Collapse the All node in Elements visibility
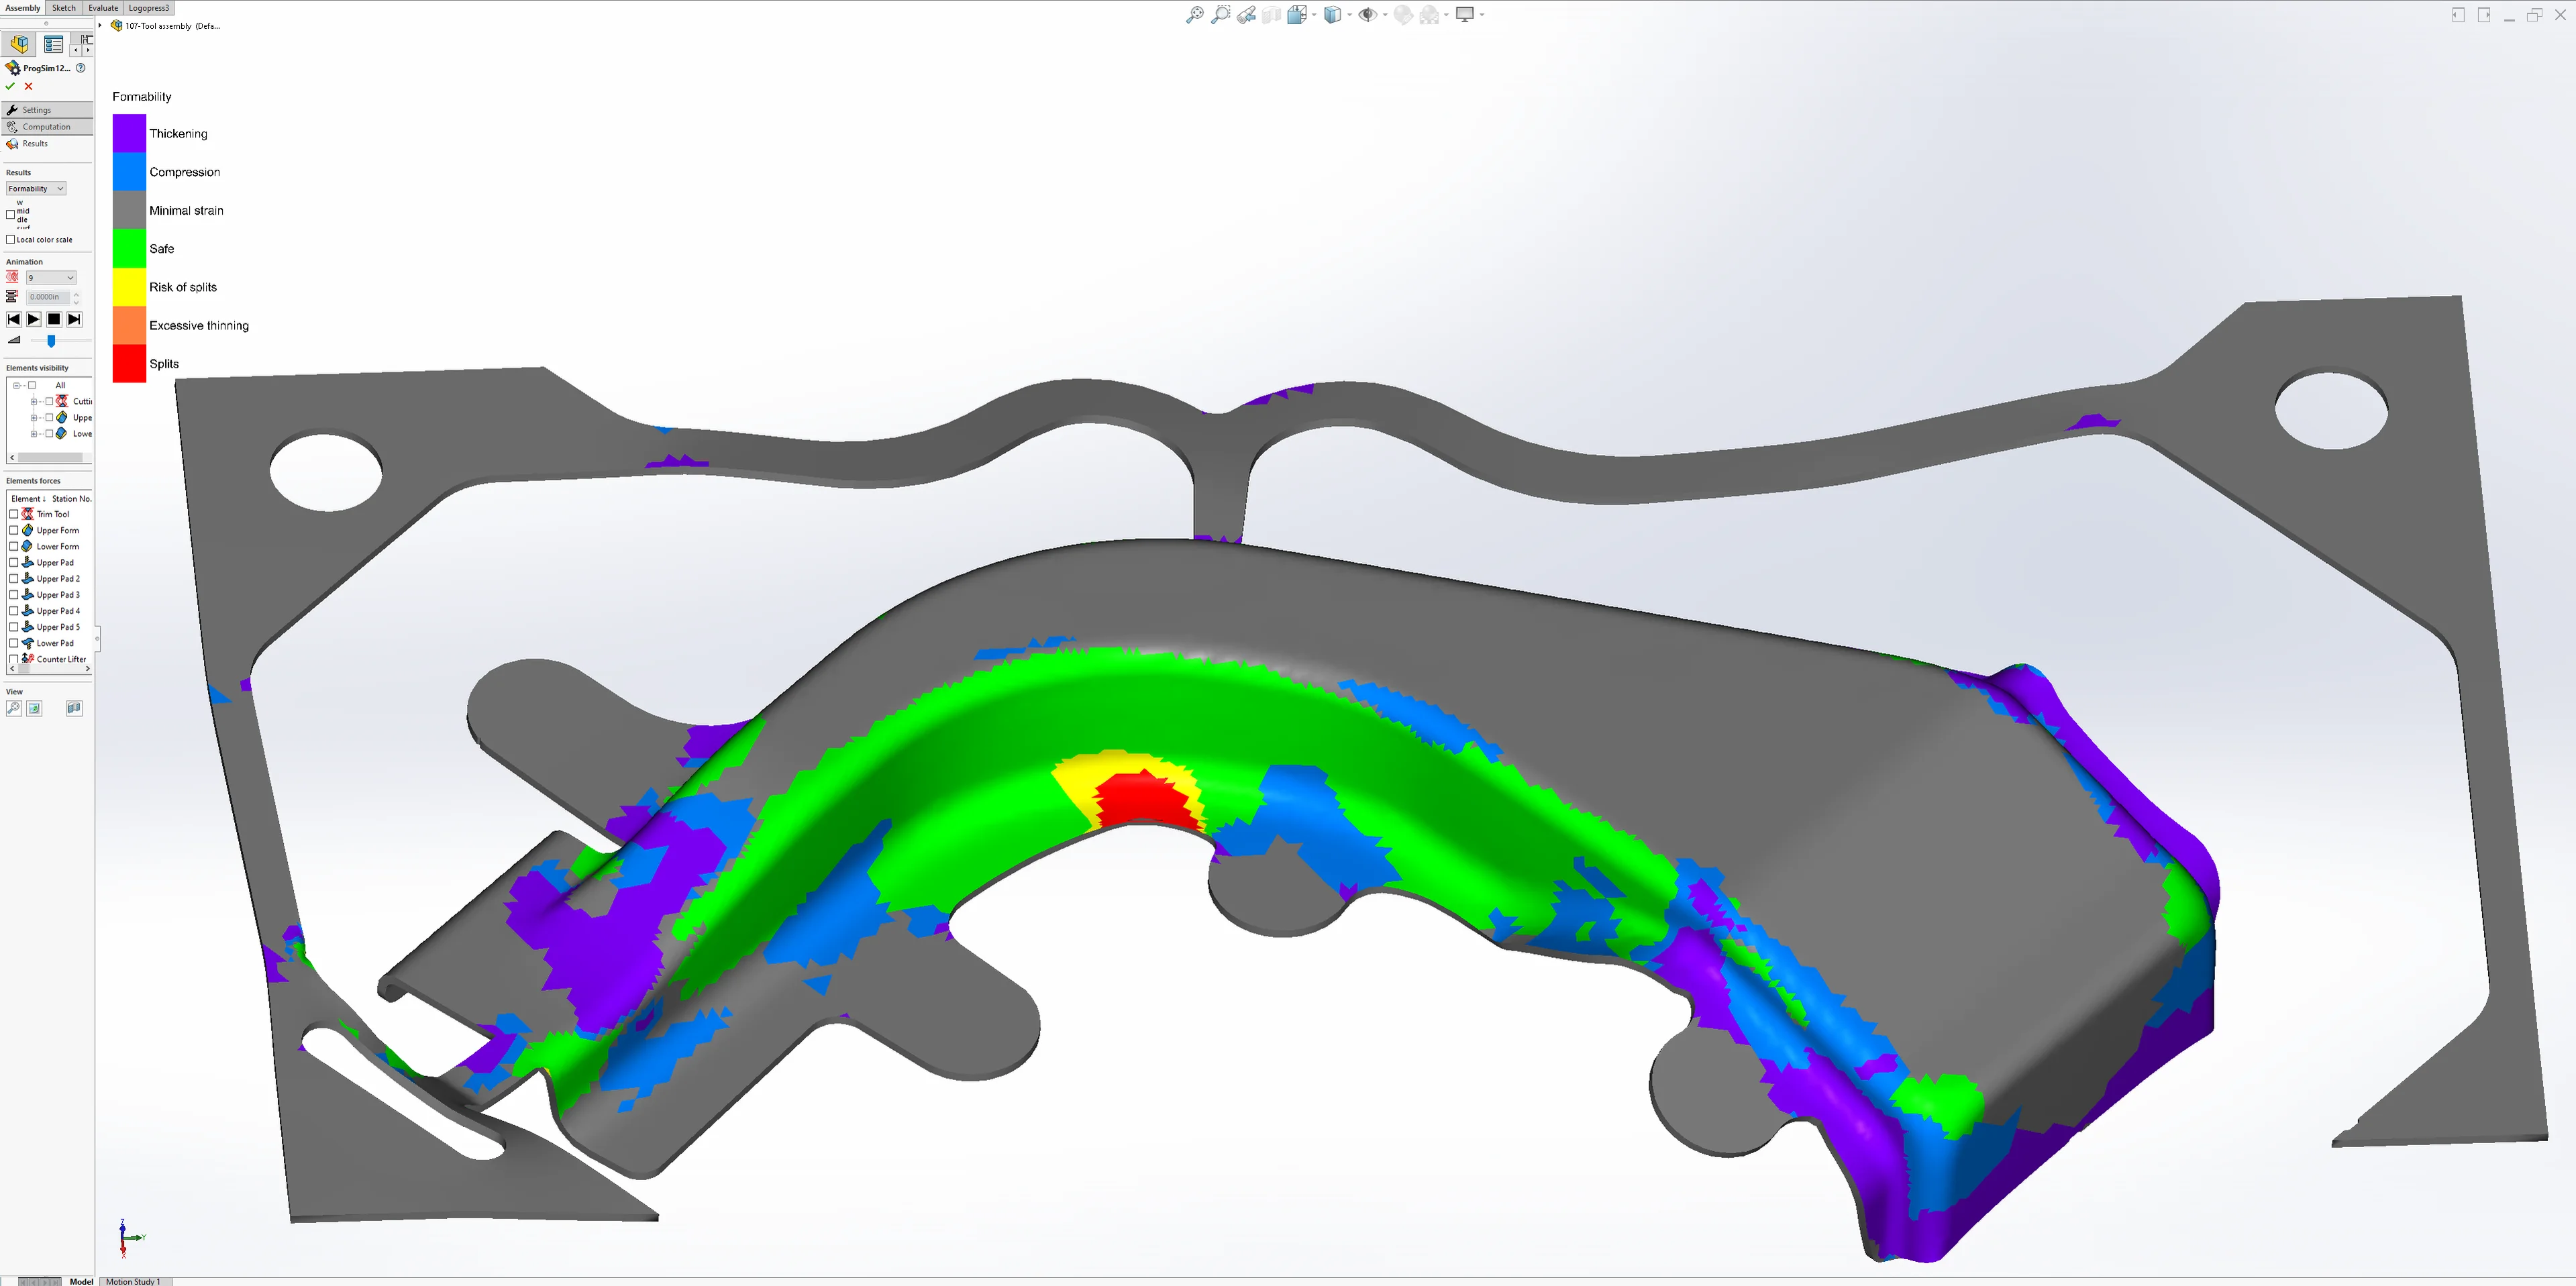This screenshot has height=1286, width=2576. 17,385
